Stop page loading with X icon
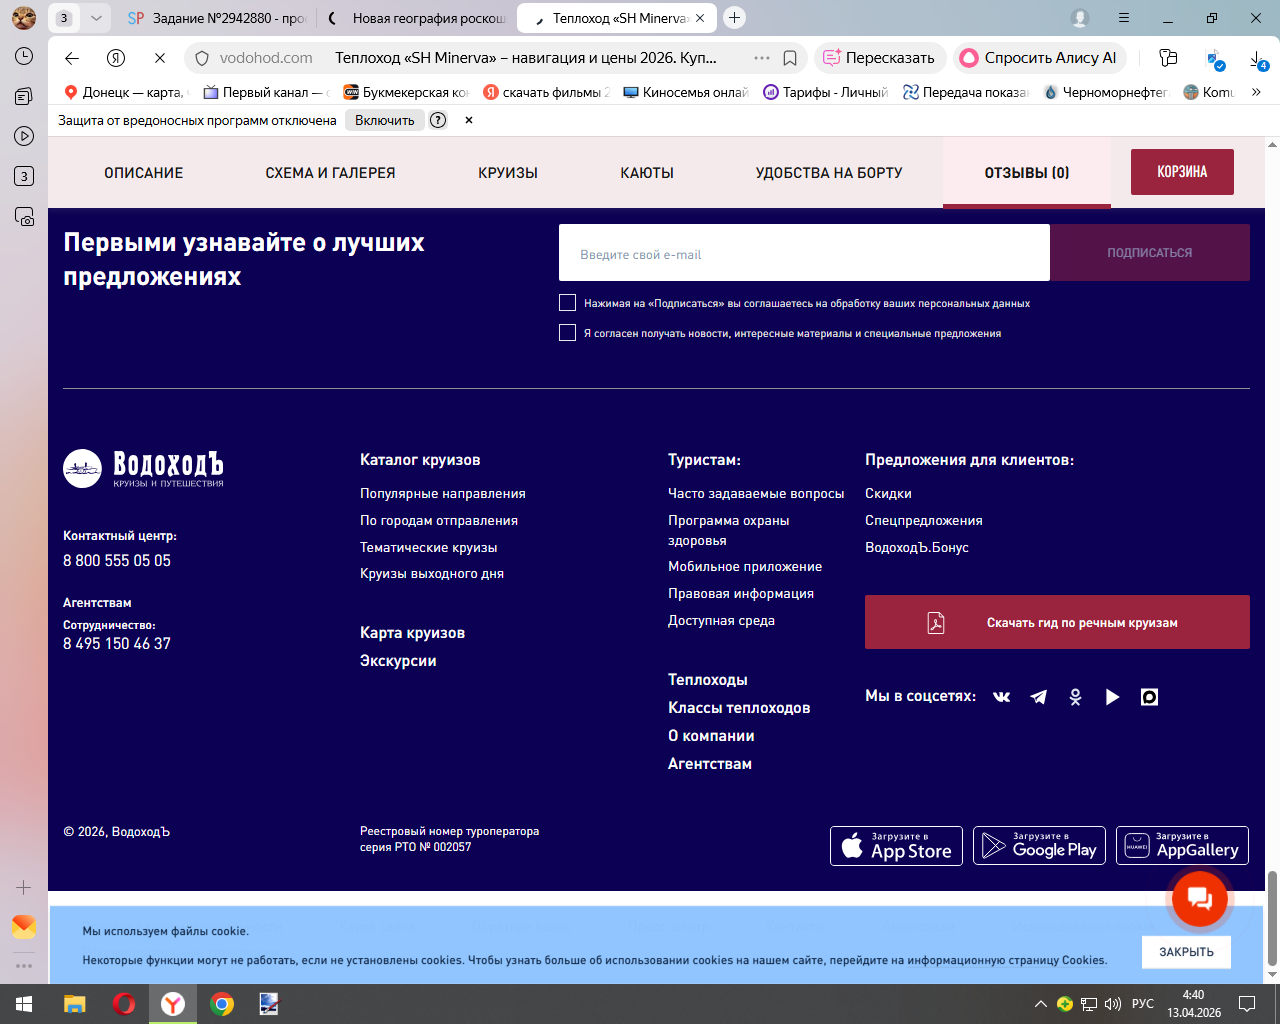This screenshot has width=1280, height=1024. click(160, 58)
